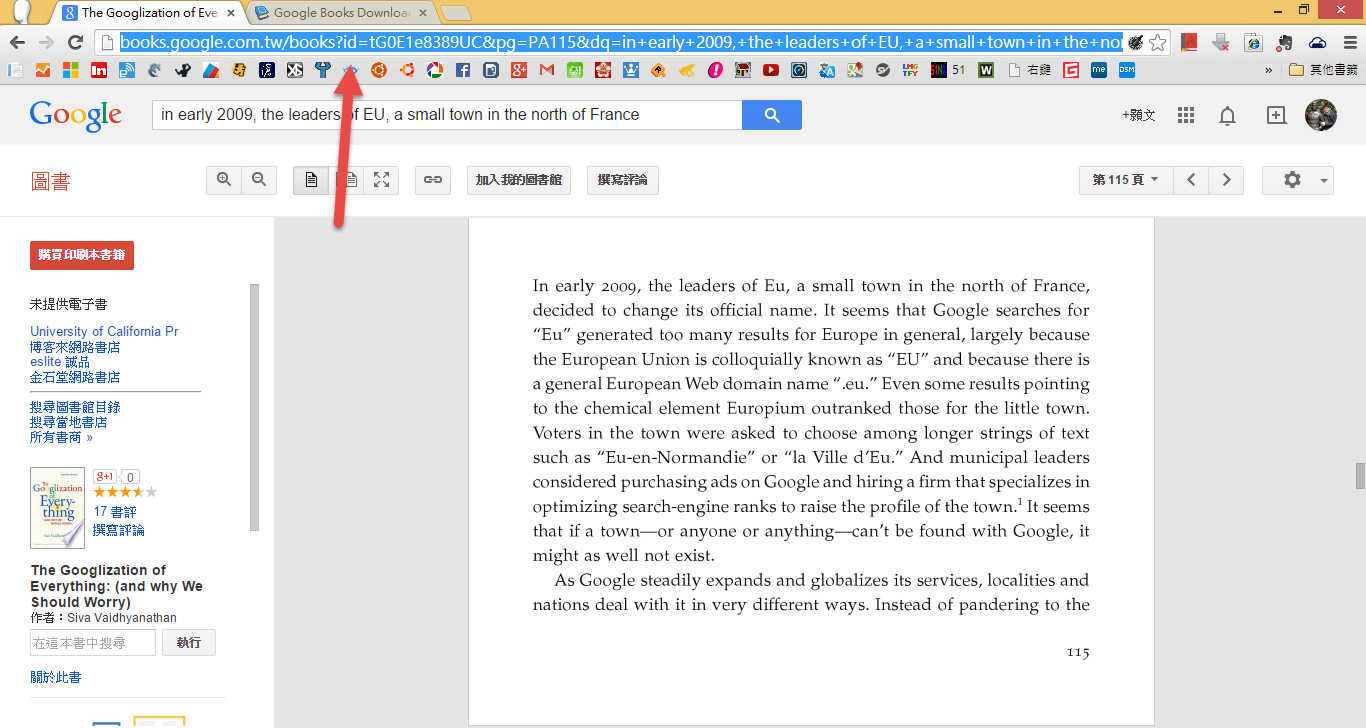This screenshot has height=728, width=1366.
Task: Click the Google+ share plus-box icon
Action: 1276,115
